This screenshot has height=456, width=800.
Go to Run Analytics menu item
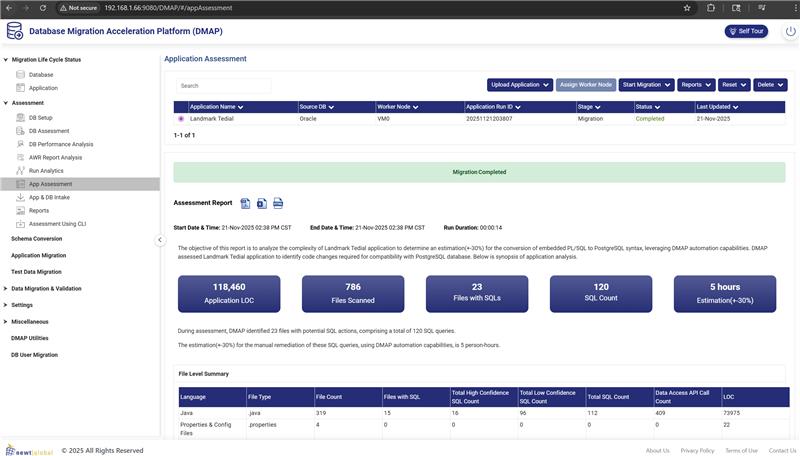click(x=46, y=171)
